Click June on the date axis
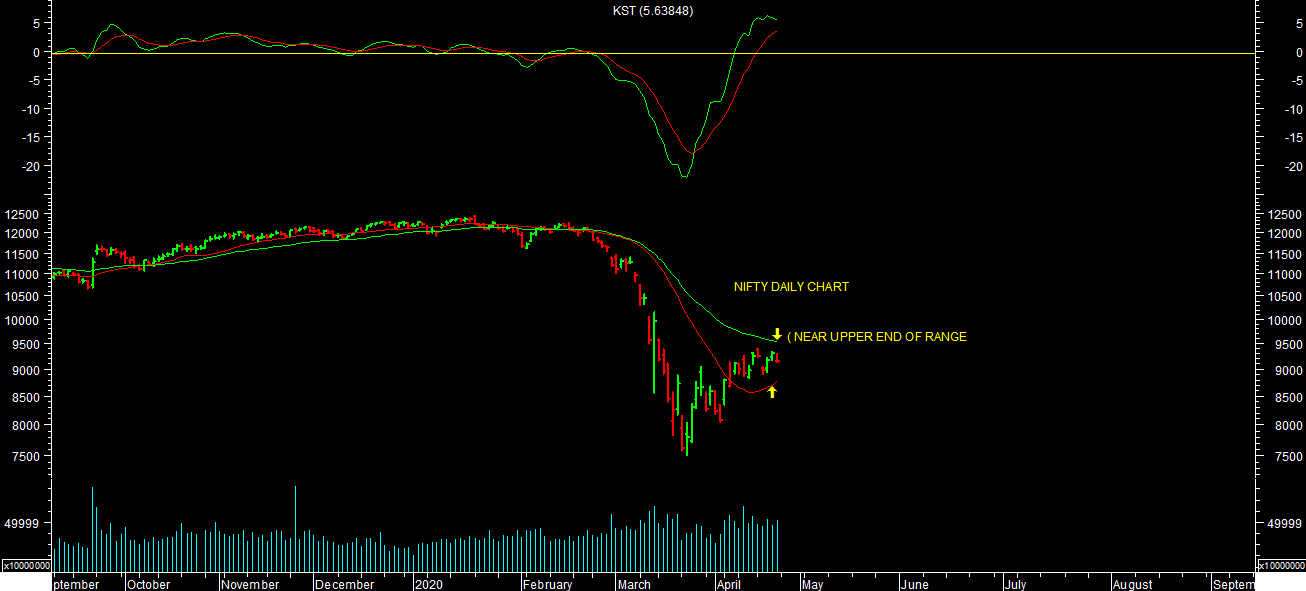 pos(914,584)
